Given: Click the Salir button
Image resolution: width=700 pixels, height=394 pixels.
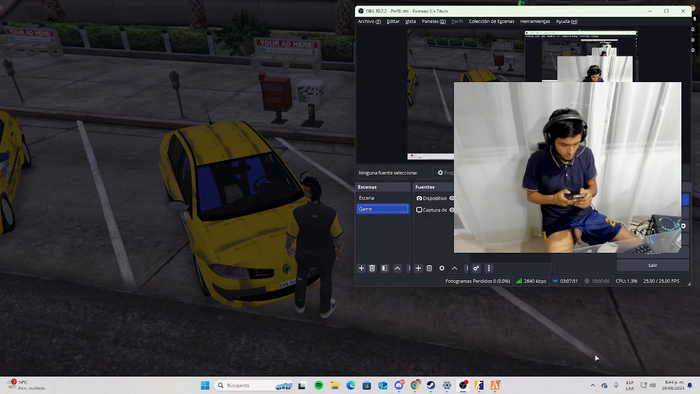Looking at the screenshot, I should coord(652,265).
